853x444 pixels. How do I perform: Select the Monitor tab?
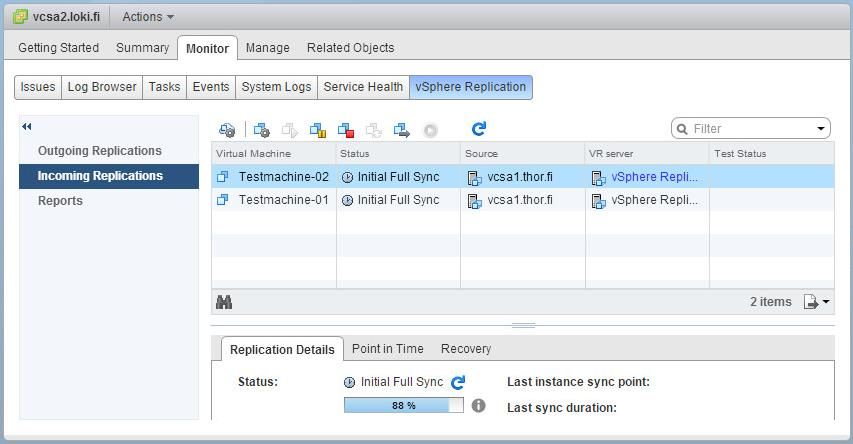click(207, 48)
